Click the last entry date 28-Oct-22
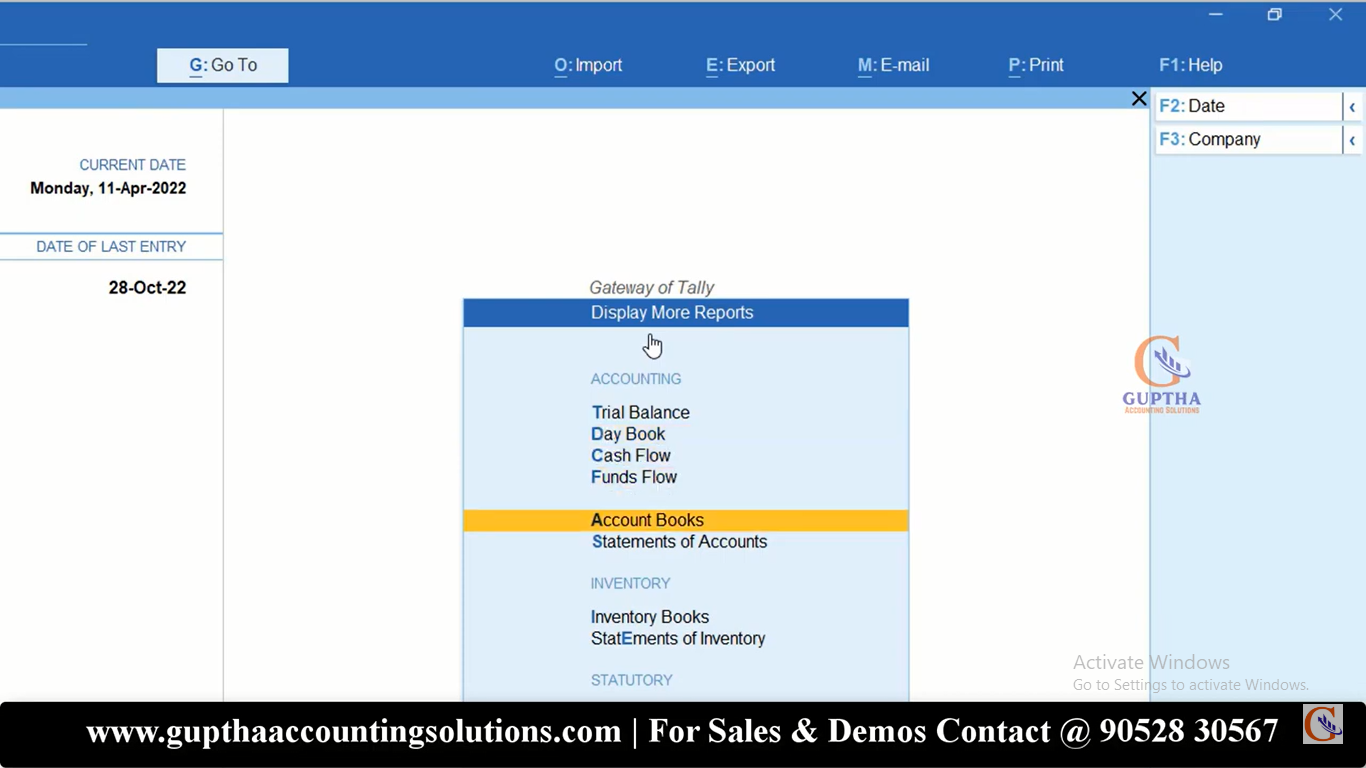Viewport: 1366px width, 768px height. point(147,288)
